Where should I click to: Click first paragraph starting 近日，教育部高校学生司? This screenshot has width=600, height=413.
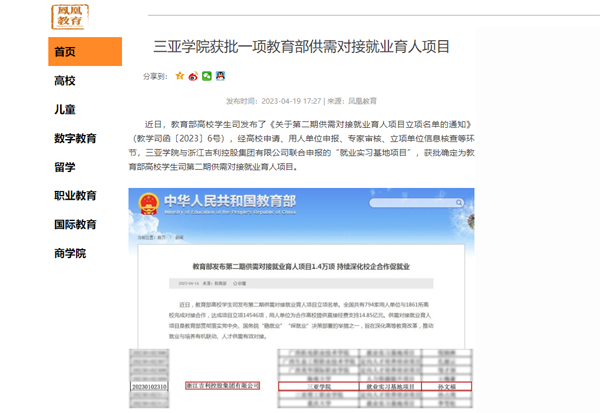click(x=302, y=145)
